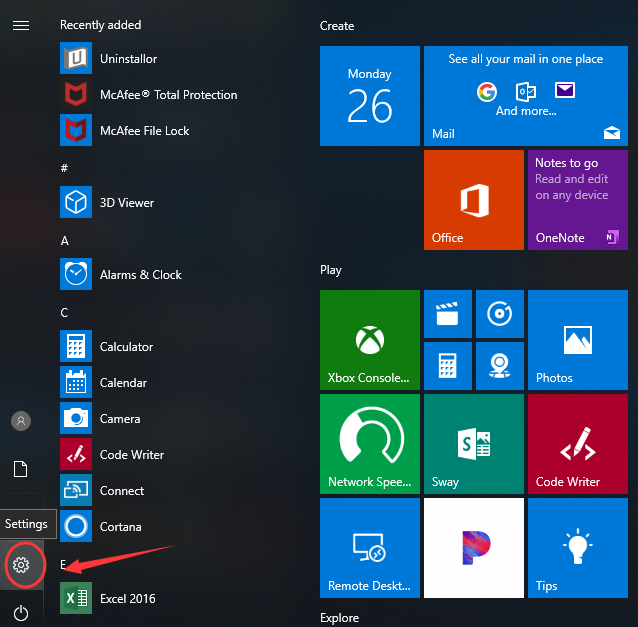
Task: Open the Xbox Console tile
Action: tap(370, 340)
